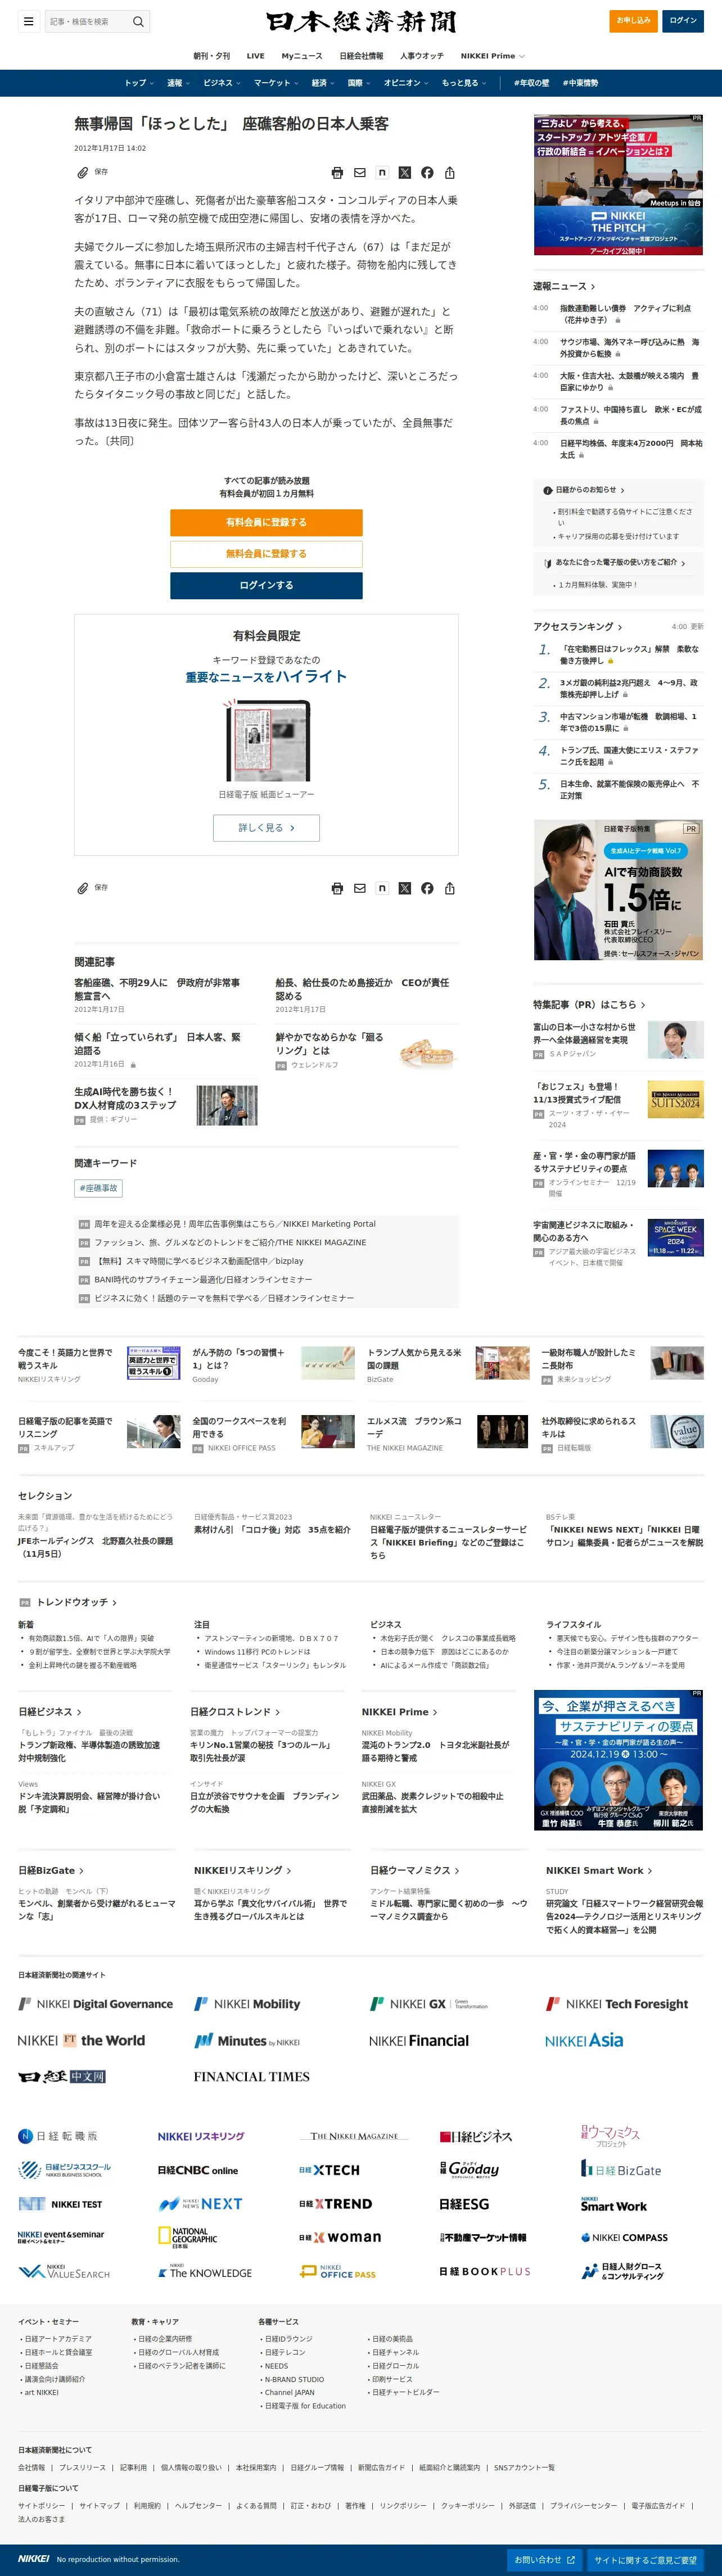Open the #中東情勢 topic link
The width and height of the screenshot is (722, 2576).
580,83
